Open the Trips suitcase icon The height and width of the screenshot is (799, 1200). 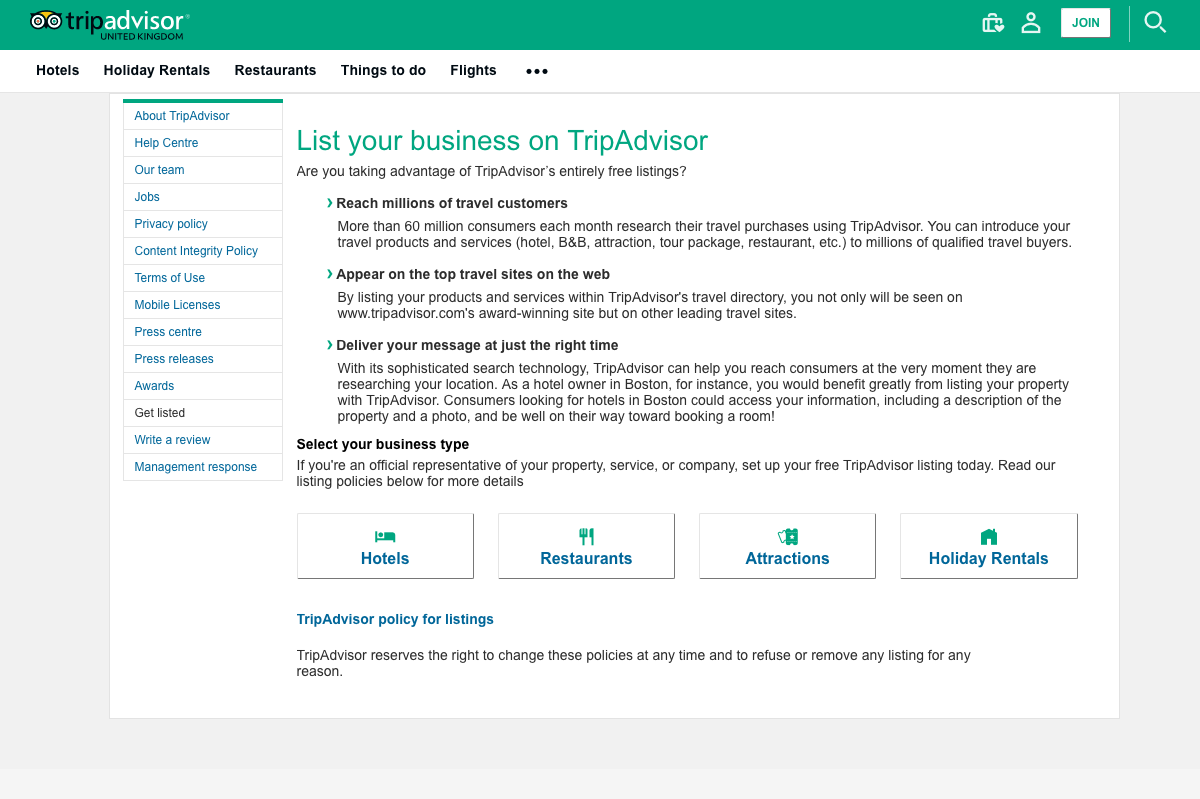tap(992, 22)
